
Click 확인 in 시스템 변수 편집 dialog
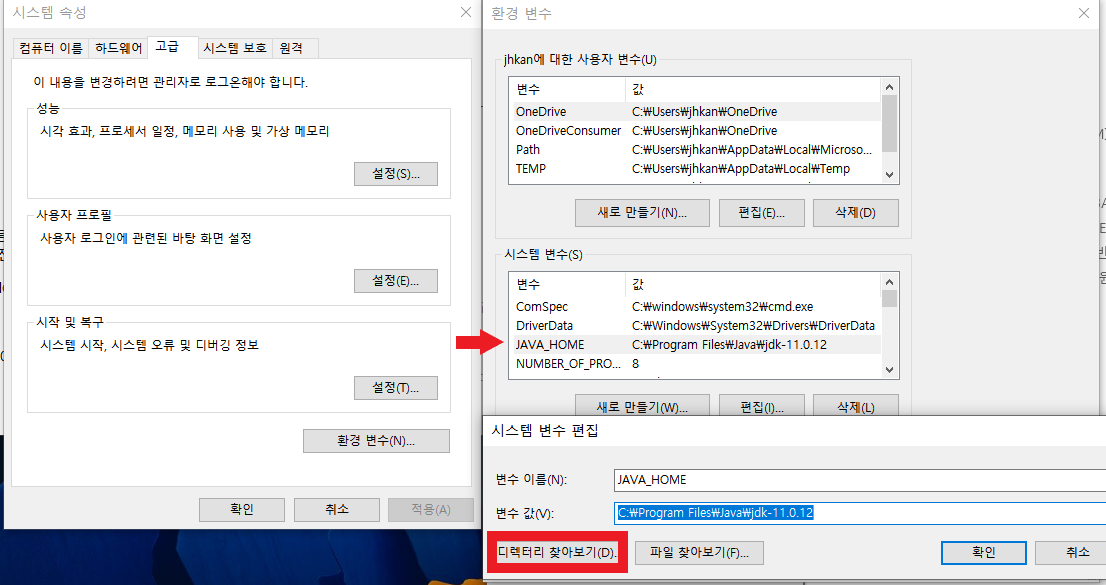983,553
